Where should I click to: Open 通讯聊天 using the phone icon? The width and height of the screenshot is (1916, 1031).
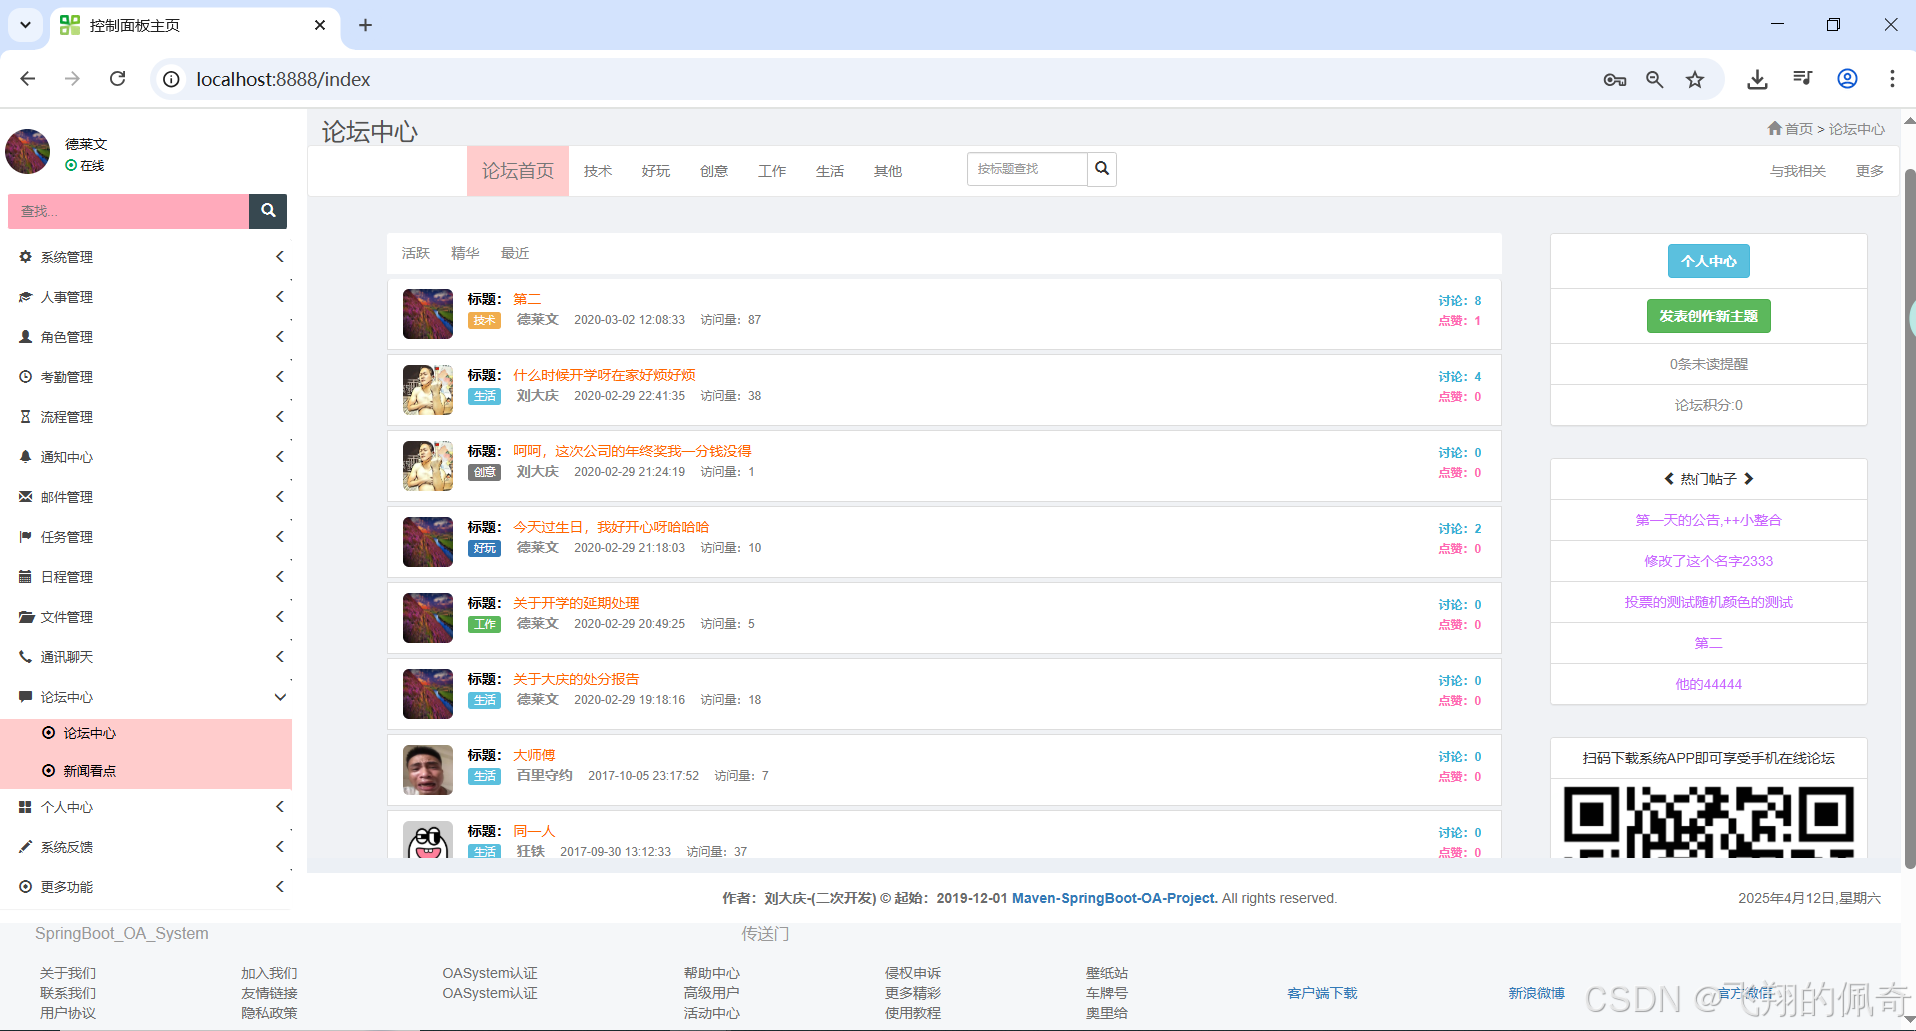[25, 657]
